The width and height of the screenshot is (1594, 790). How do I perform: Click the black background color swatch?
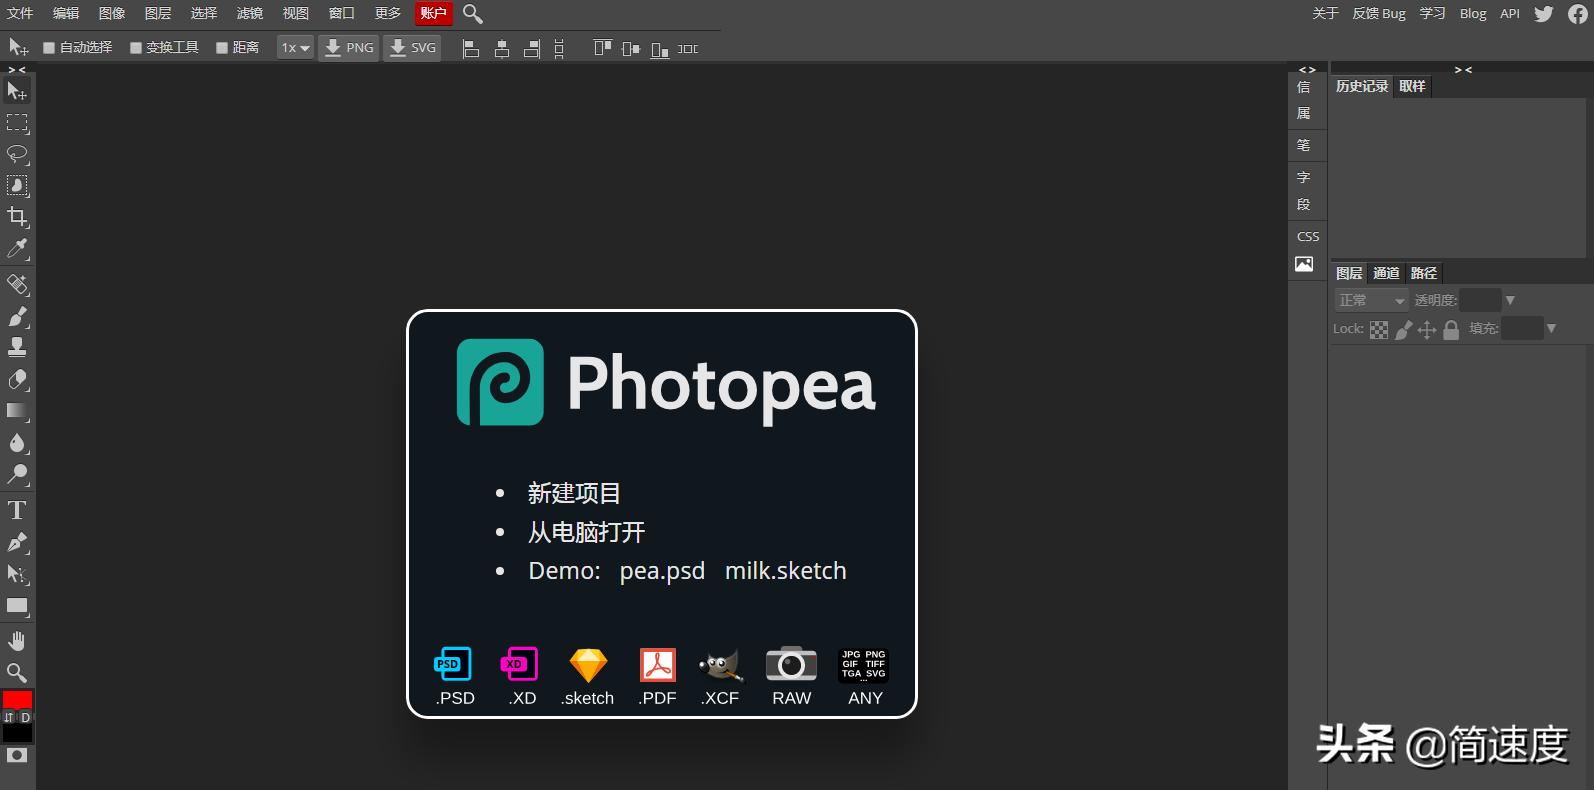pyautogui.click(x=17, y=733)
